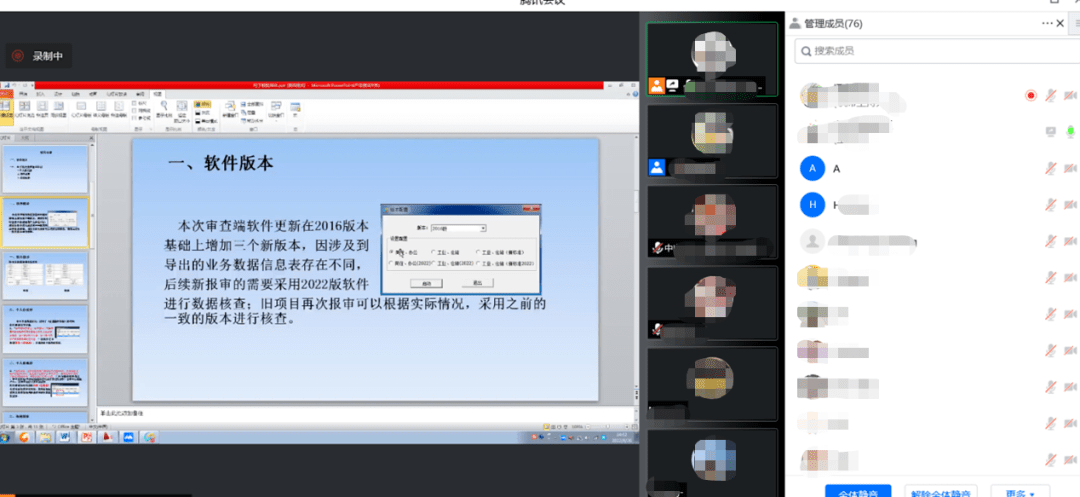
Task: Toggle Gridlines checkbox in Show group
Action: click(134, 111)
